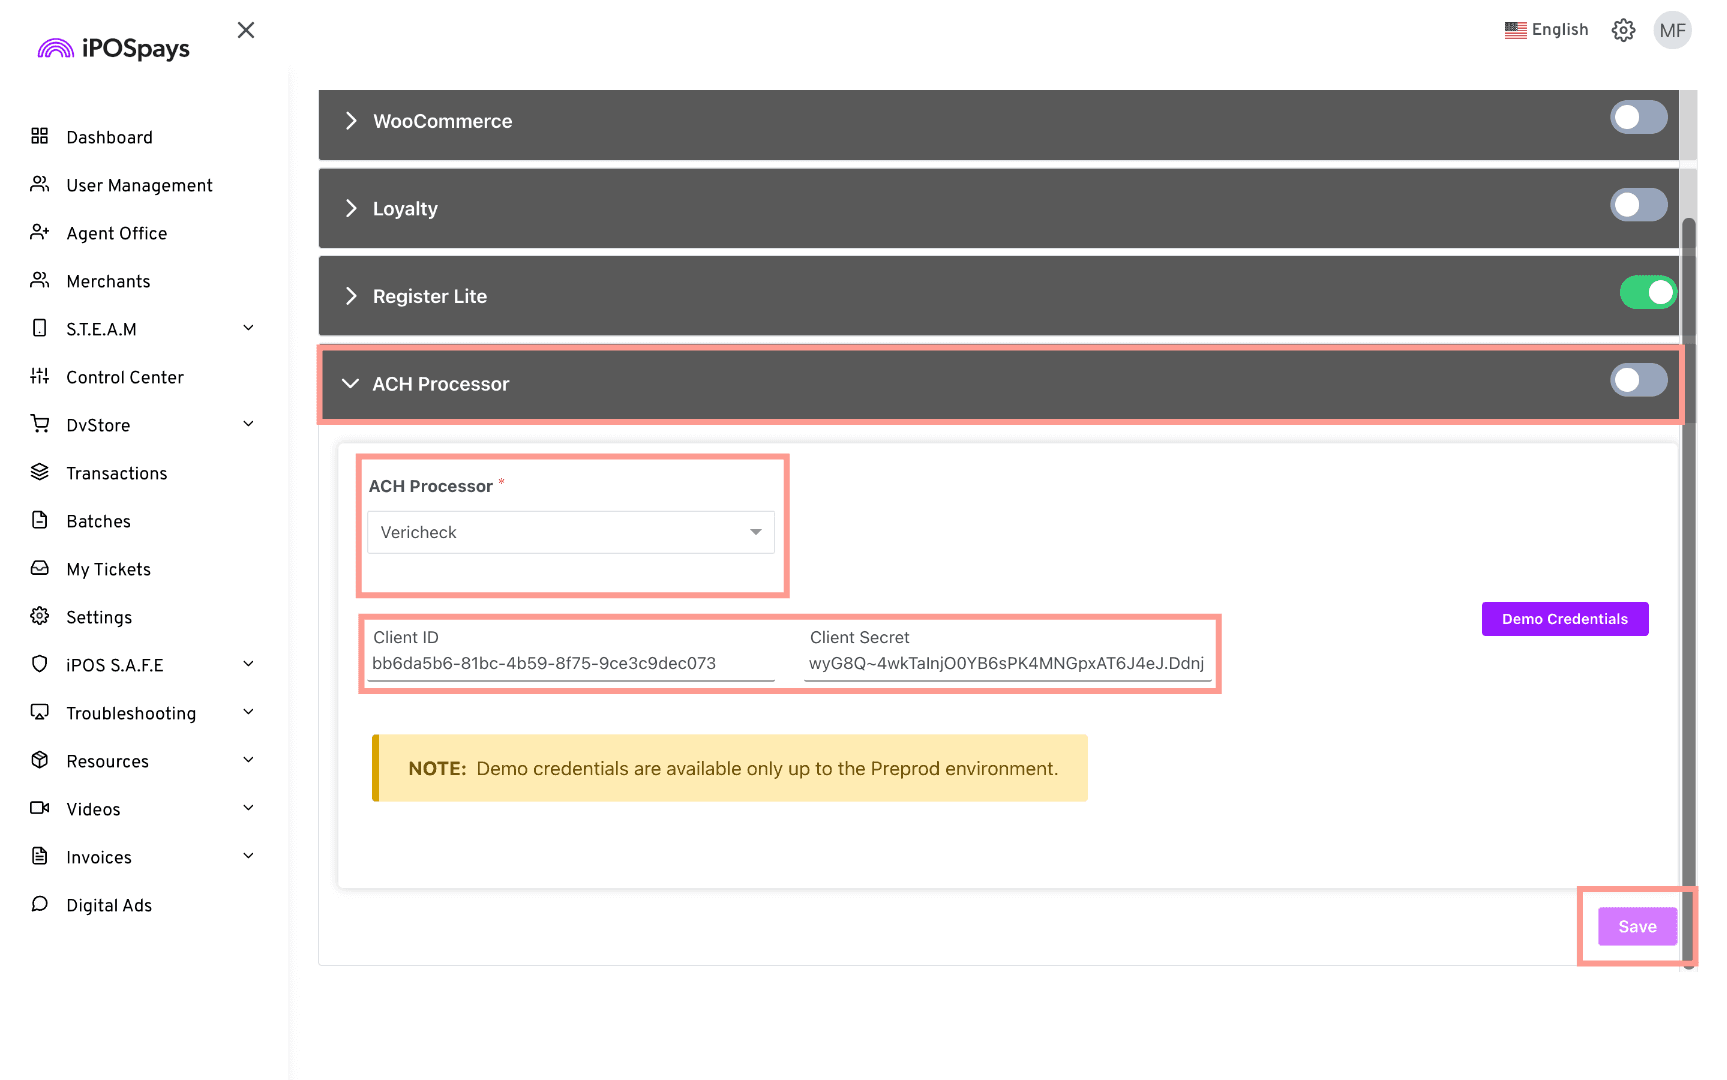Image resolution: width=1727 pixels, height=1080 pixels.
Task: Expand the Invoices submenu arrow
Action: [249, 856]
